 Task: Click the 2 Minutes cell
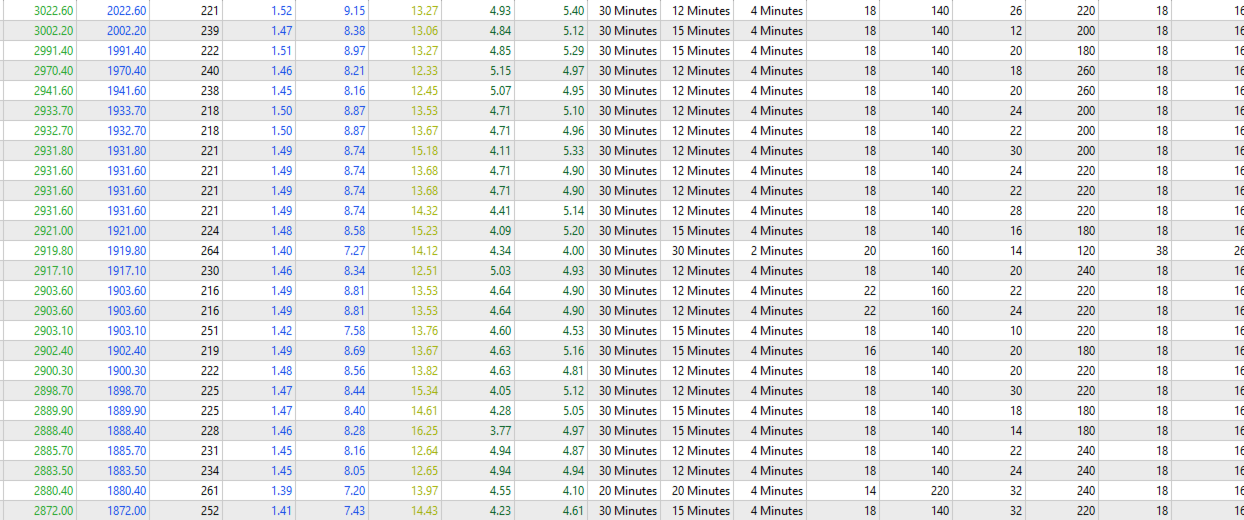[776, 251]
